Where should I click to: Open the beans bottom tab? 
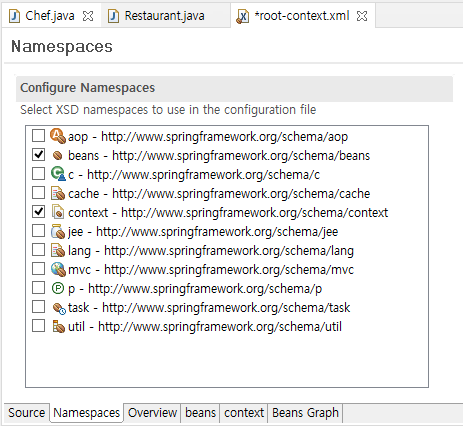coord(200,413)
